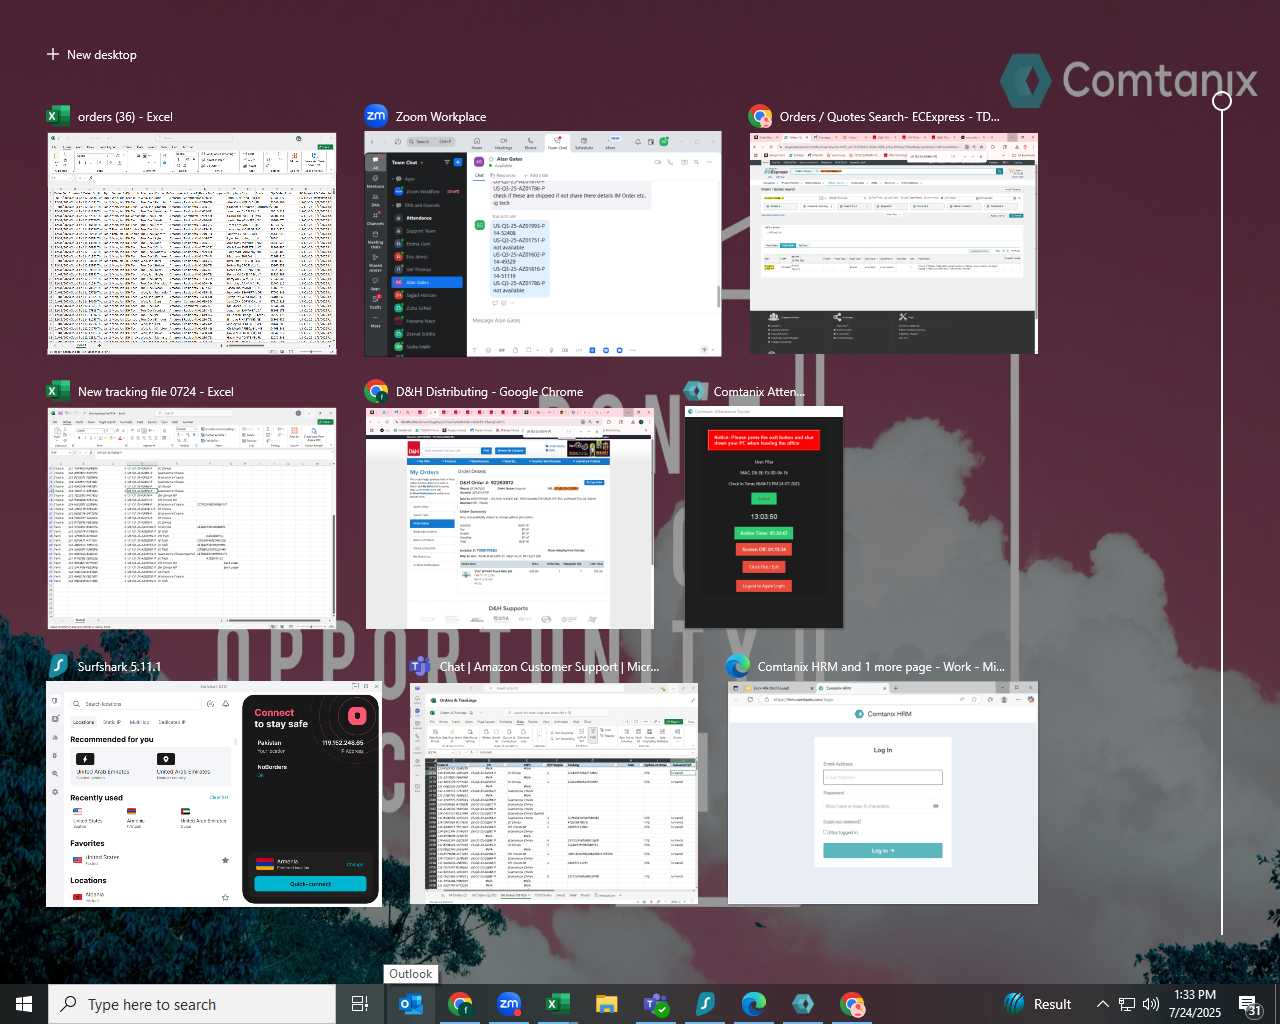Viewport: 1280px width, 1024px height.
Task: Switch to Comtanix HRM Edge window thumbnail
Action: tap(883, 793)
